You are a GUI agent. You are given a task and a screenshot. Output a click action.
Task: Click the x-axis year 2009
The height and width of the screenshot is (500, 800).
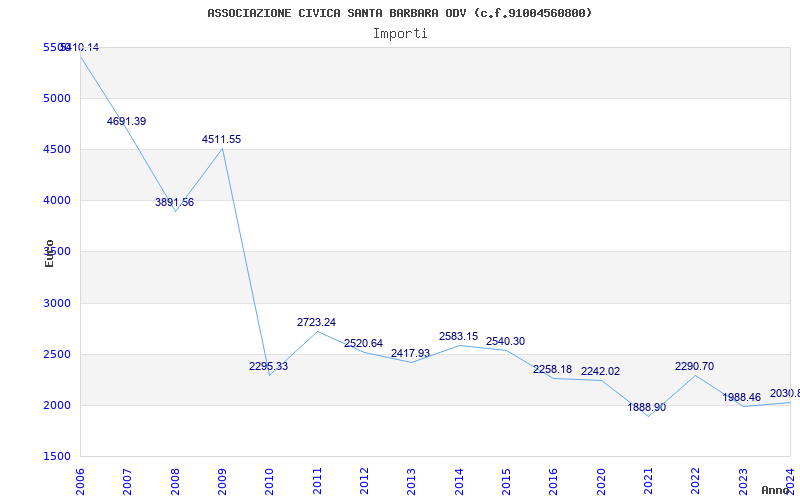222,482
